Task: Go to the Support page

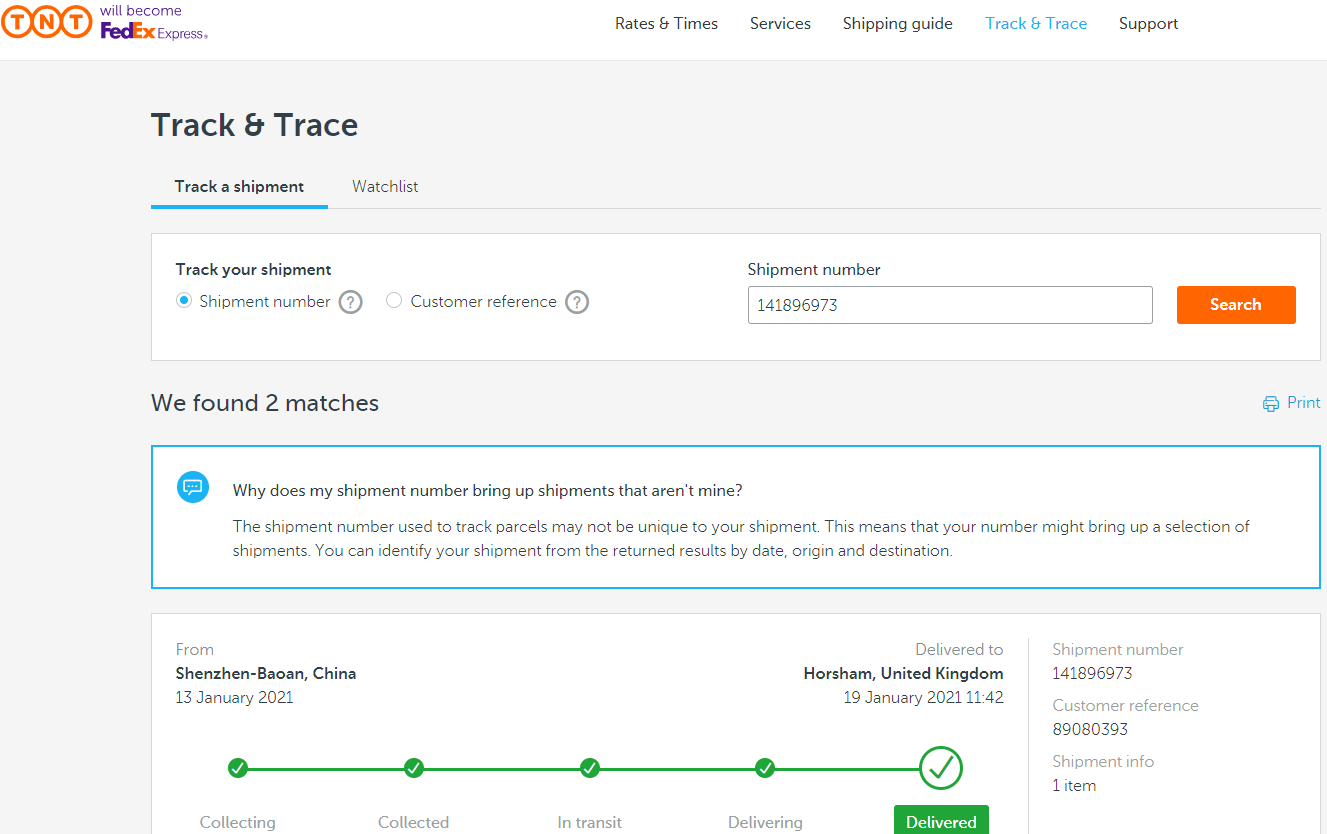Action: (x=1148, y=24)
